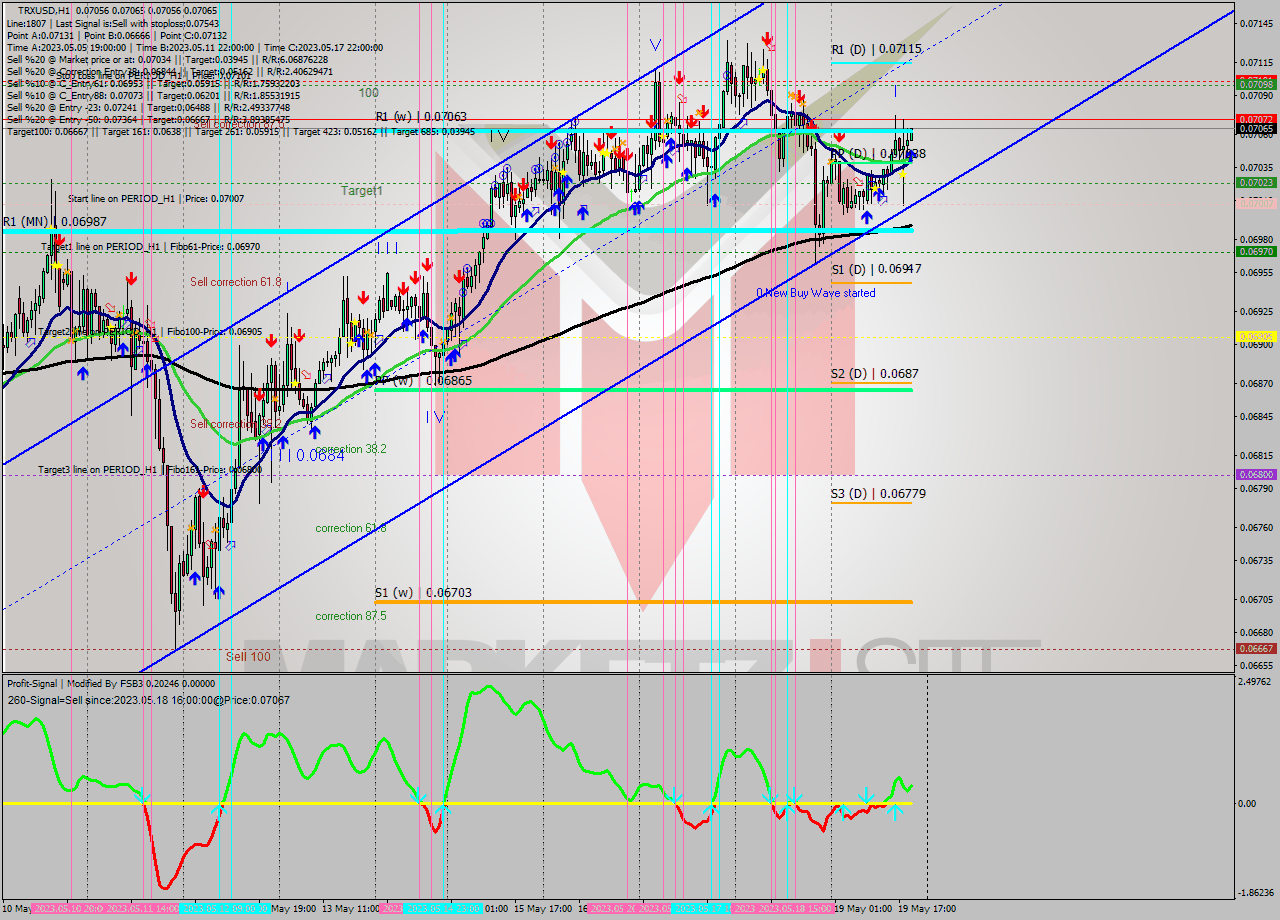This screenshot has height=920, width=1280.
Task: Click the green 'Target1' label
Action: tap(361, 190)
